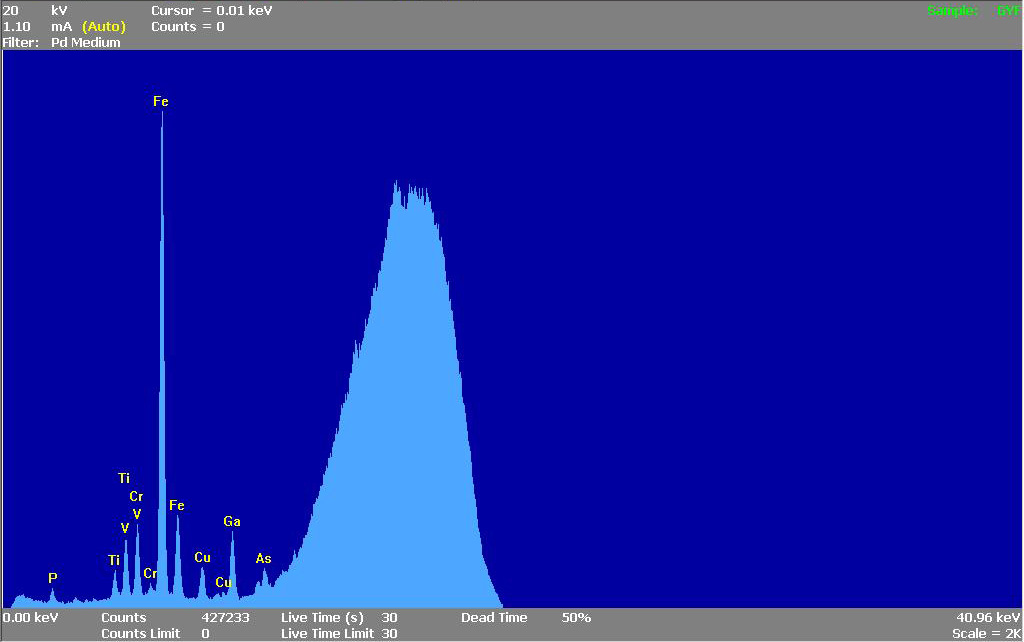Select the P peak label
The width and height of the screenshot is (1024, 642).
[x=53, y=578]
